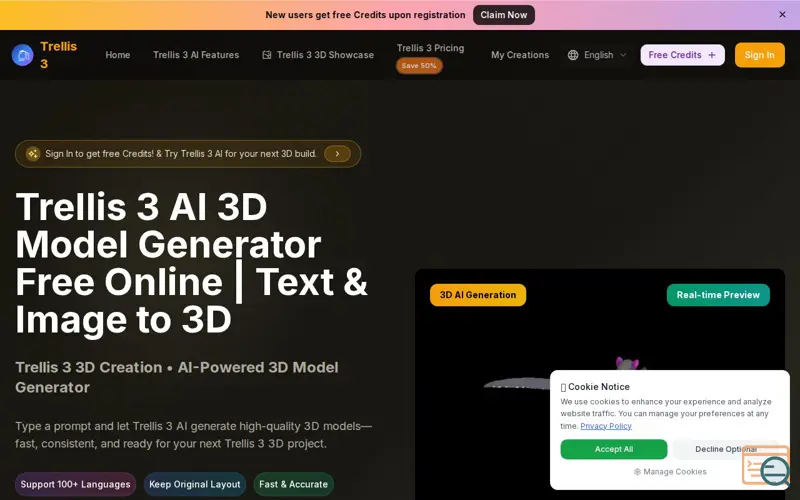Click the globe language icon
Screen dimensions: 800x500
coord(573,55)
